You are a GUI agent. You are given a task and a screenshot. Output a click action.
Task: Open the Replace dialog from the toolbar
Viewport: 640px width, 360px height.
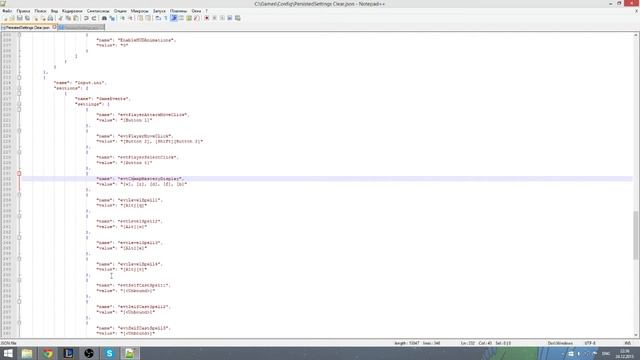click(x=112, y=18)
